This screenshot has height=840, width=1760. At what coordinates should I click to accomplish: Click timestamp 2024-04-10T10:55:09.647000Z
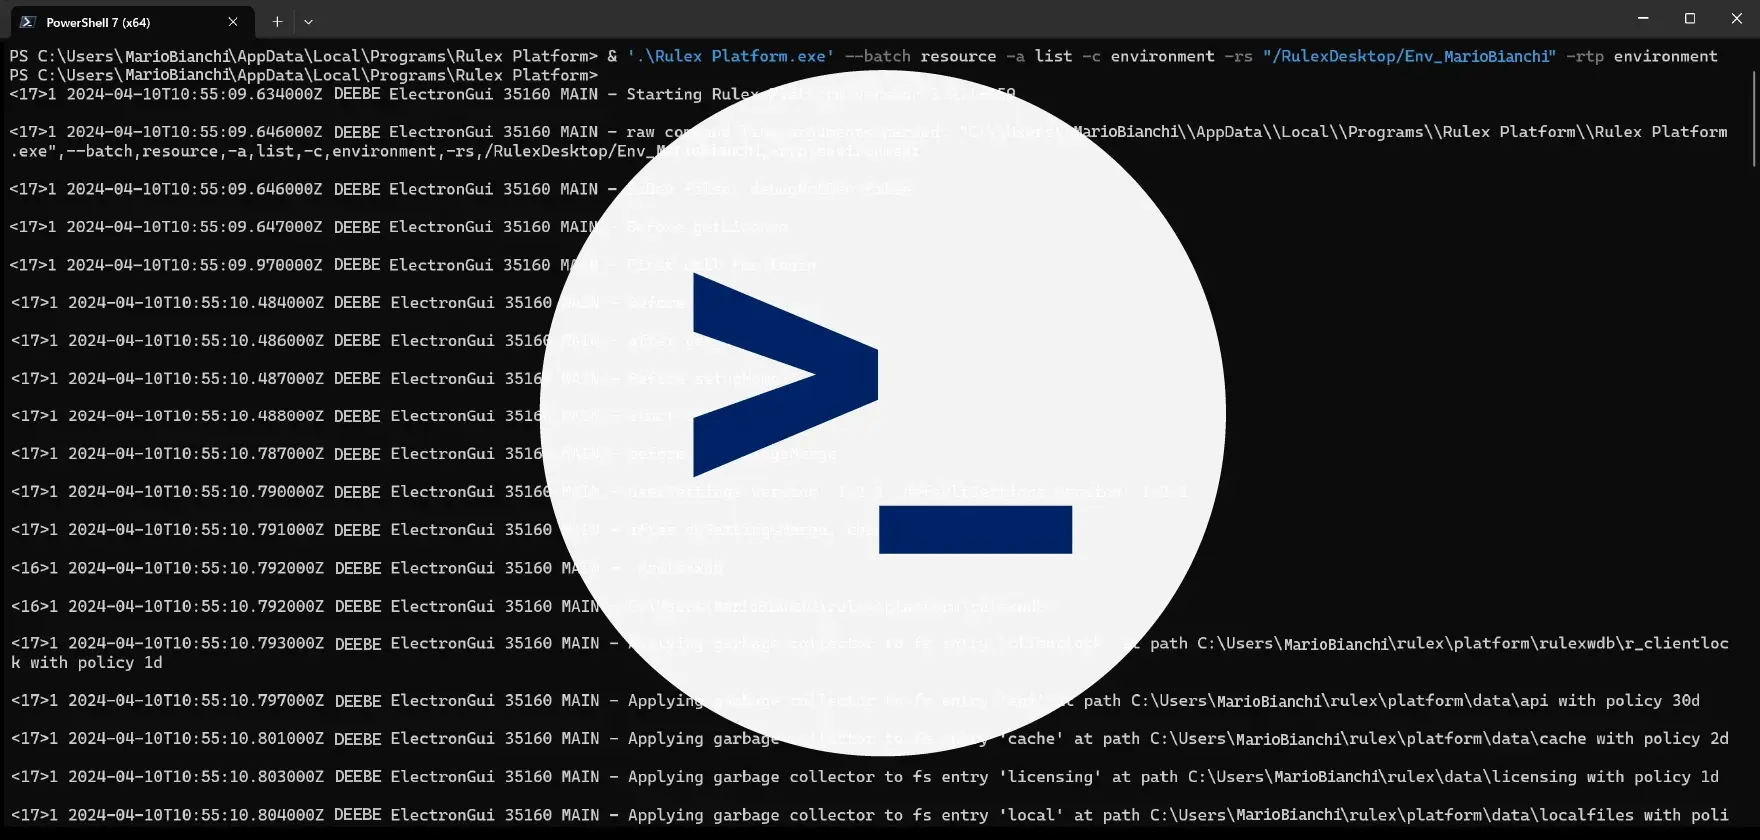coord(194,227)
